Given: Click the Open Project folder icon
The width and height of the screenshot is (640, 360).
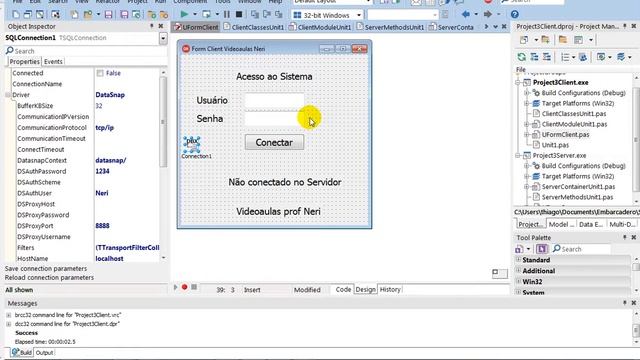Looking at the screenshot, I should [88, 15].
